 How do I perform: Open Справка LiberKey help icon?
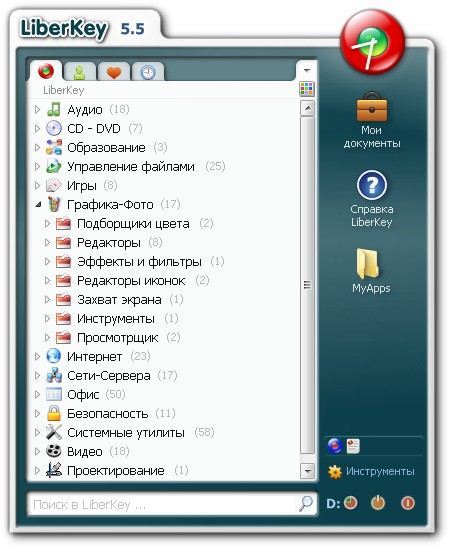click(x=372, y=185)
